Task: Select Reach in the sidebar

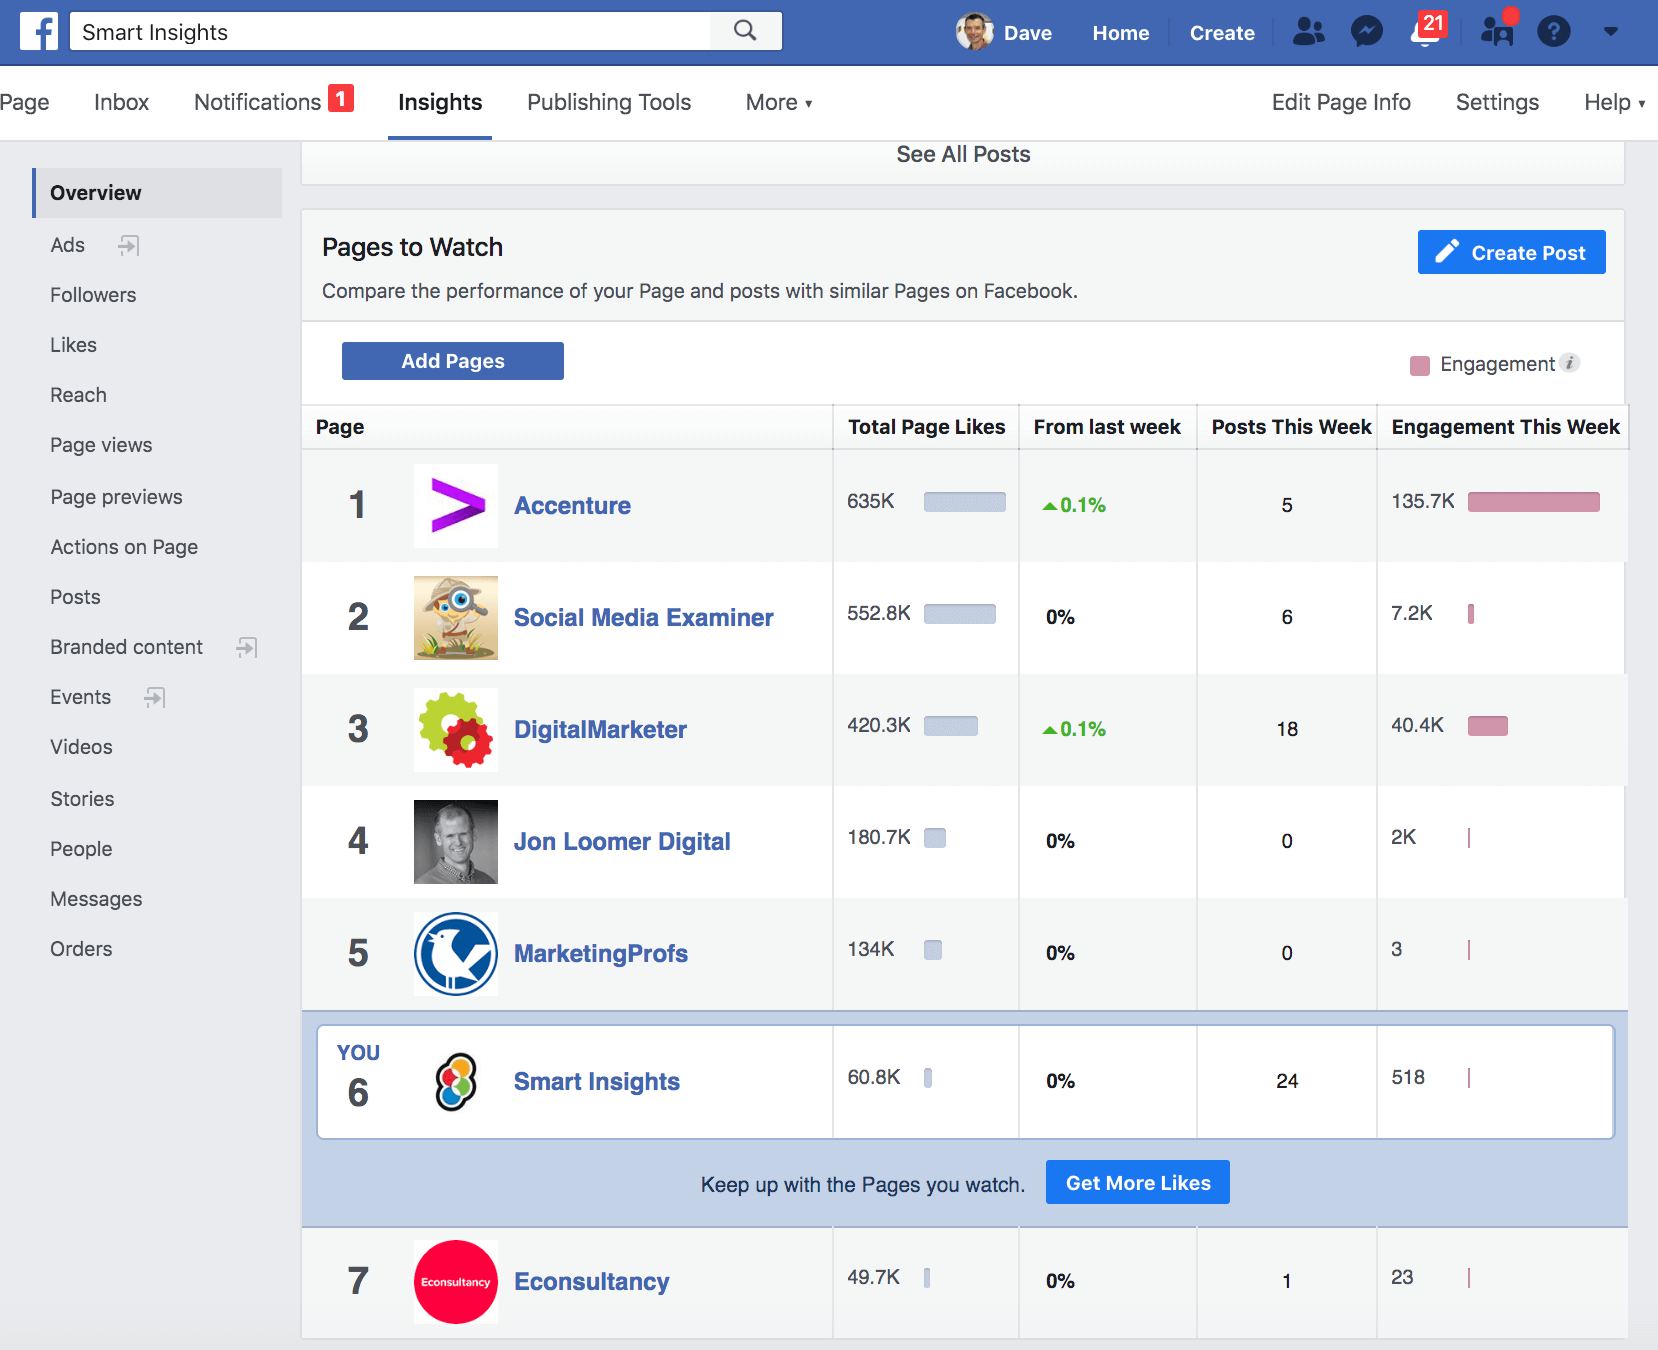Action: click(x=78, y=395)
